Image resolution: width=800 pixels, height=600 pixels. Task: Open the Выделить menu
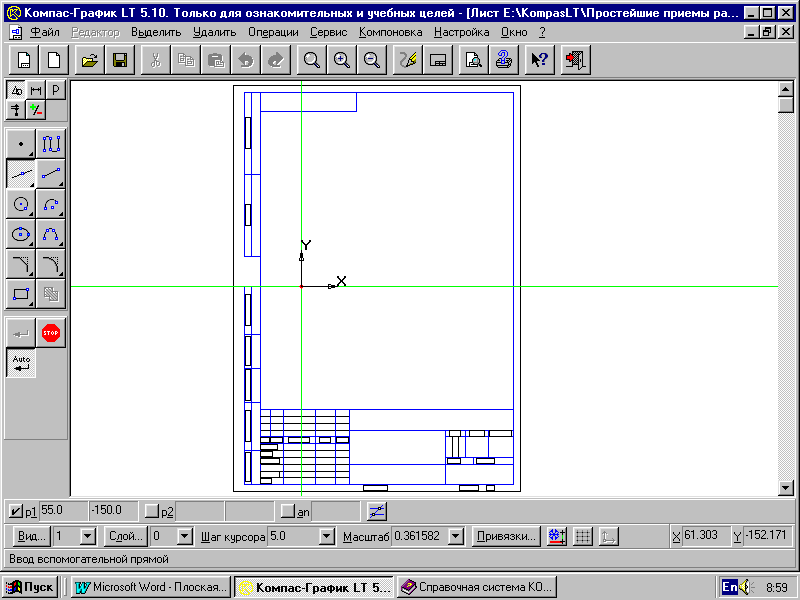point(156,33)
